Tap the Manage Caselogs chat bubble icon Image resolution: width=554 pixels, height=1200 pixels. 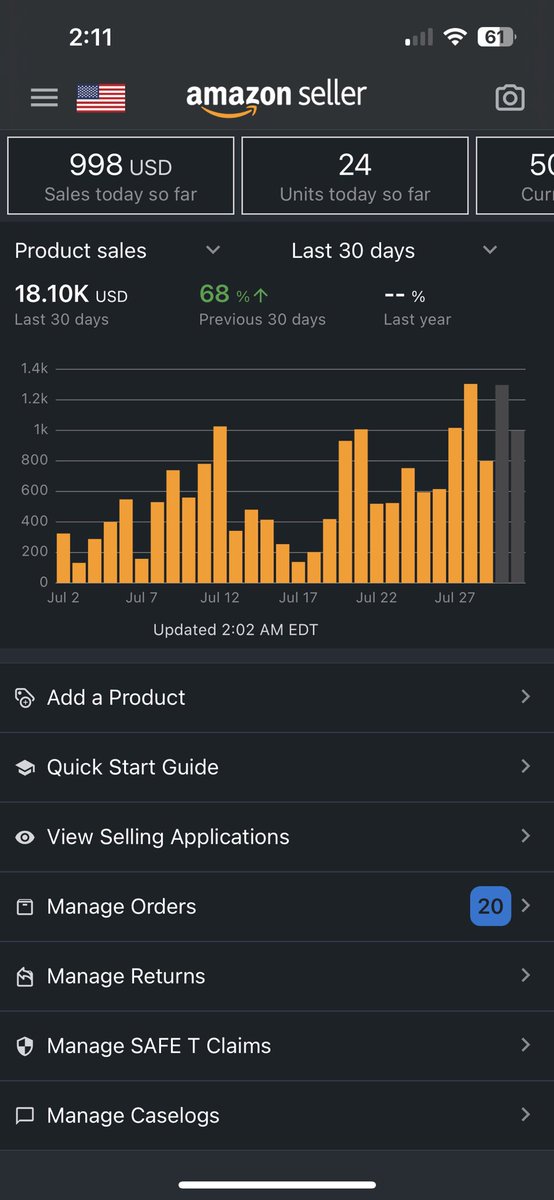tap(25, 1116)
